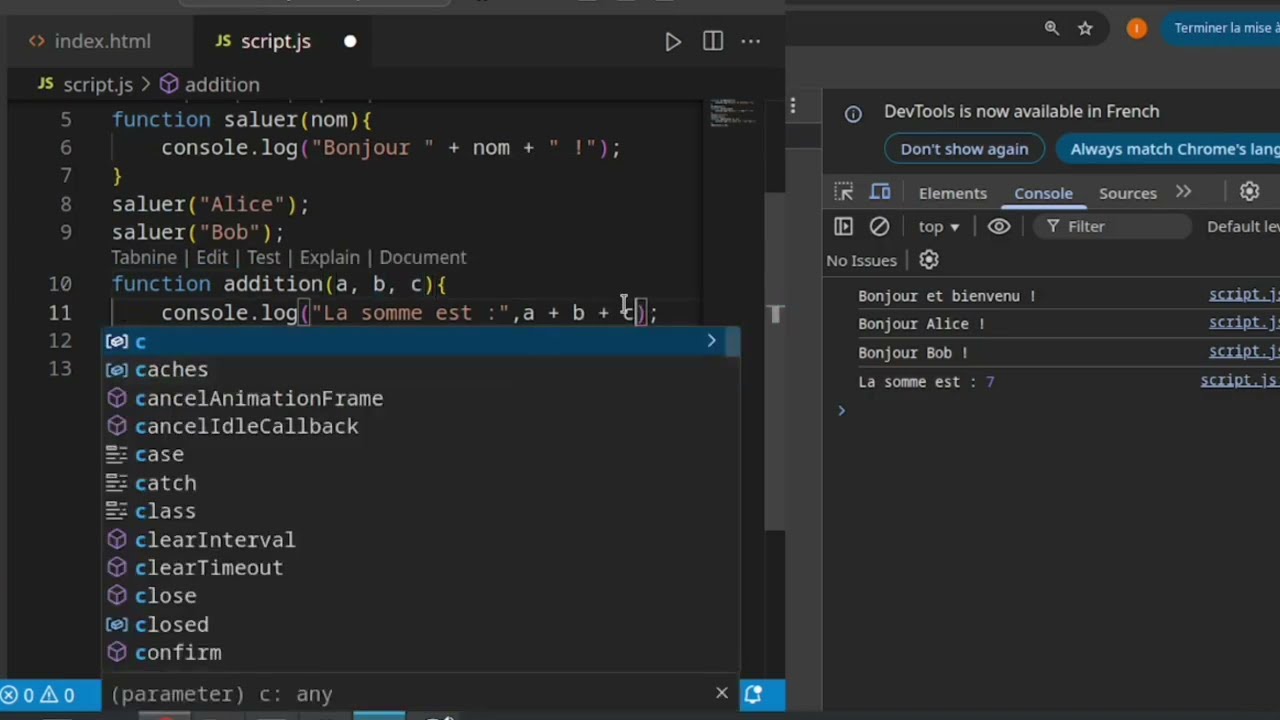Search icon in the Chrome toolbar
The image size is (1280, 720).
(x=1052, y=28)
